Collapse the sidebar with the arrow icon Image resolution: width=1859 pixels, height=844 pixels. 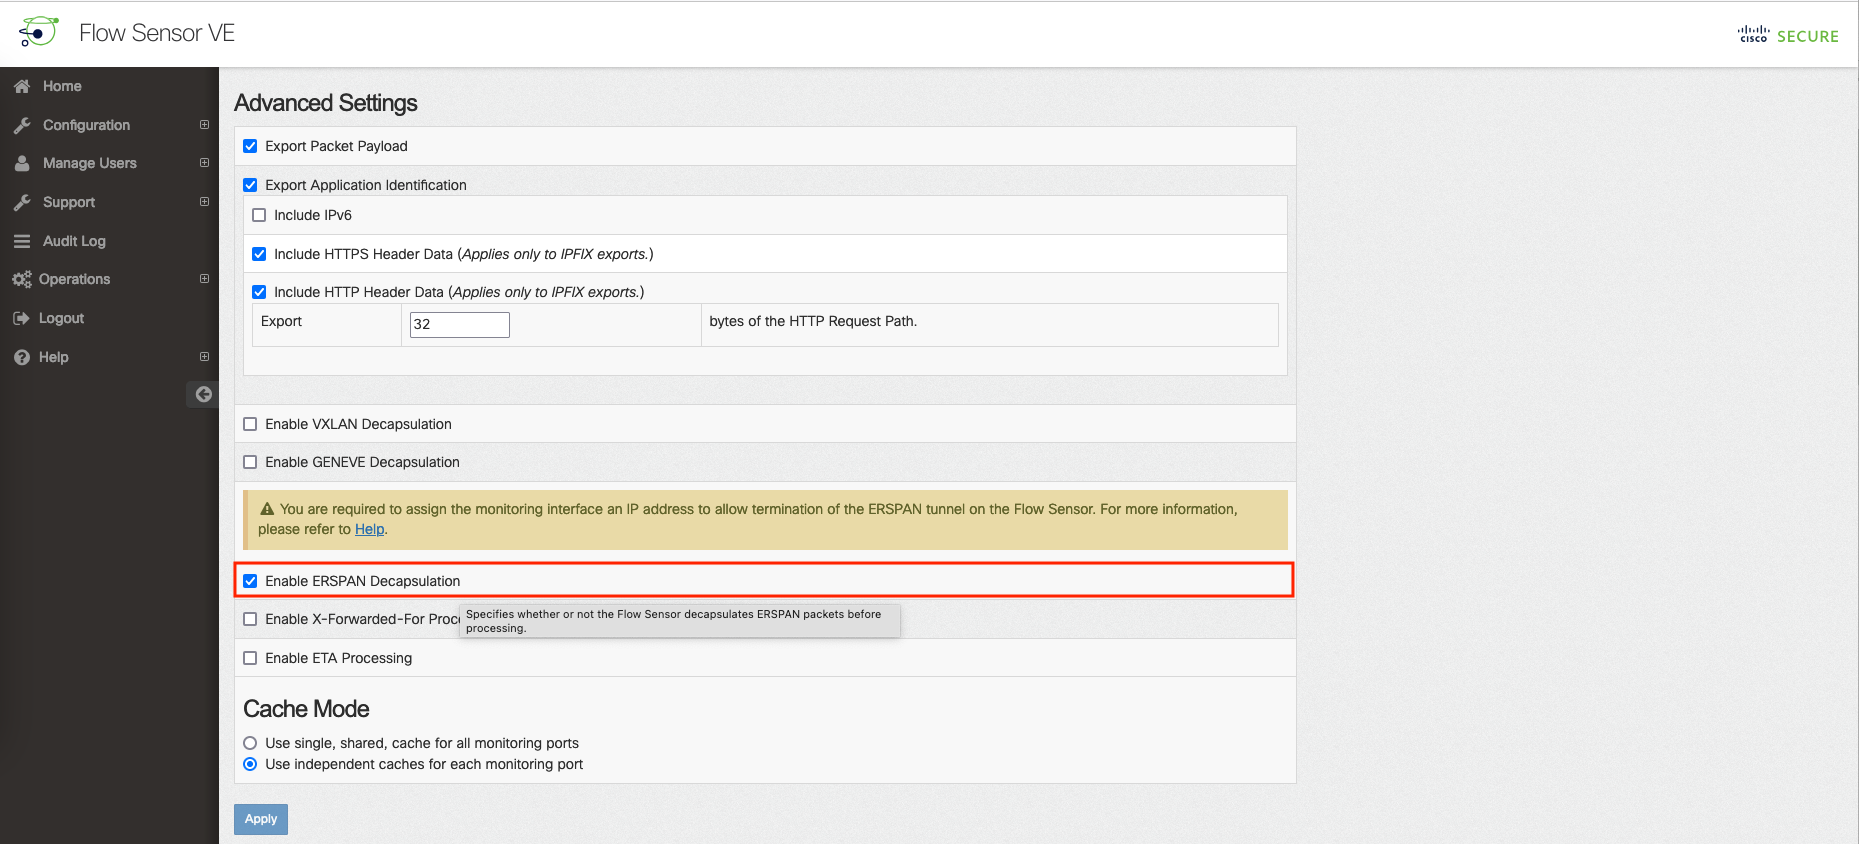point(203,394)
